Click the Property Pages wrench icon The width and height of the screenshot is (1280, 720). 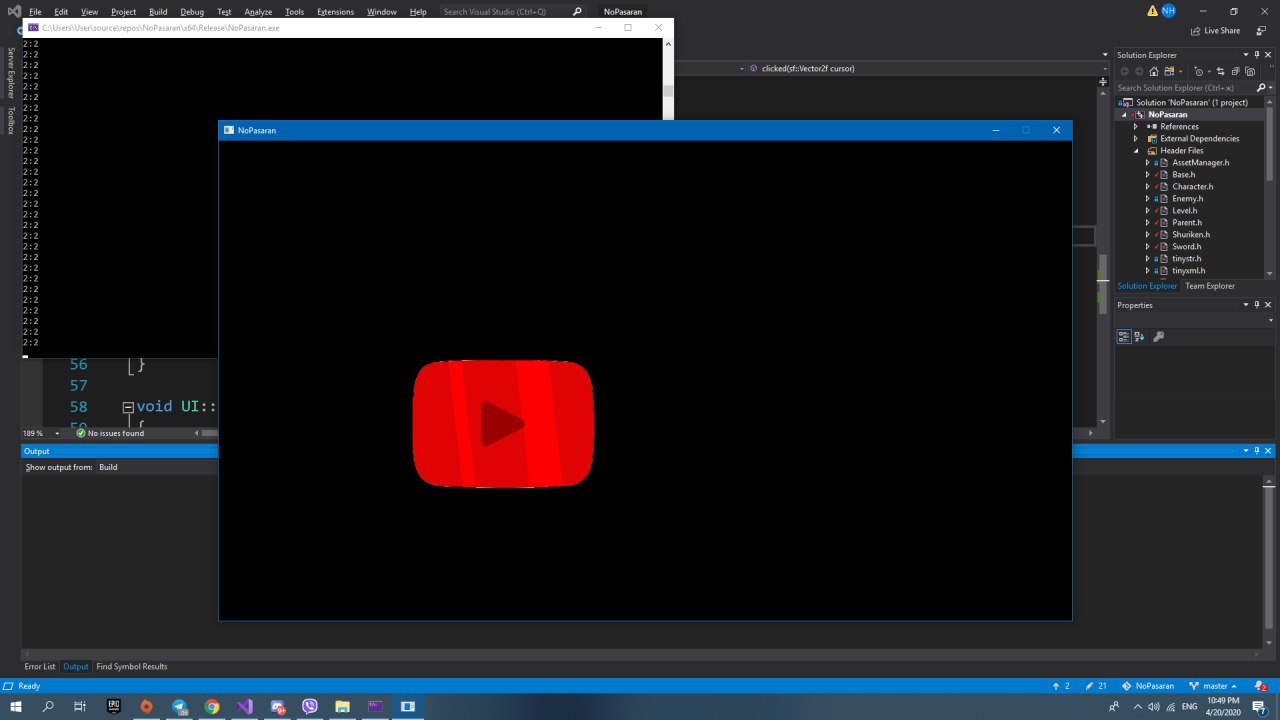click(1158, 337)
